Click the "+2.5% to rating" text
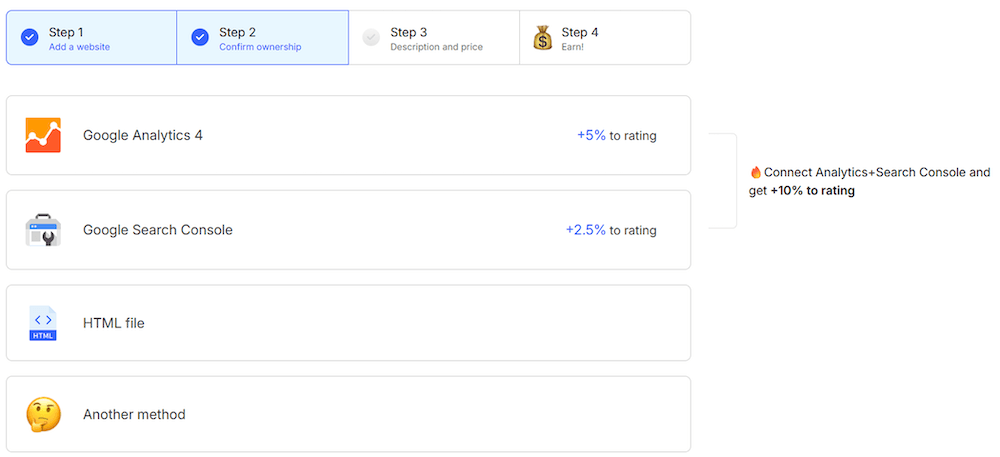 coord(611,230)
